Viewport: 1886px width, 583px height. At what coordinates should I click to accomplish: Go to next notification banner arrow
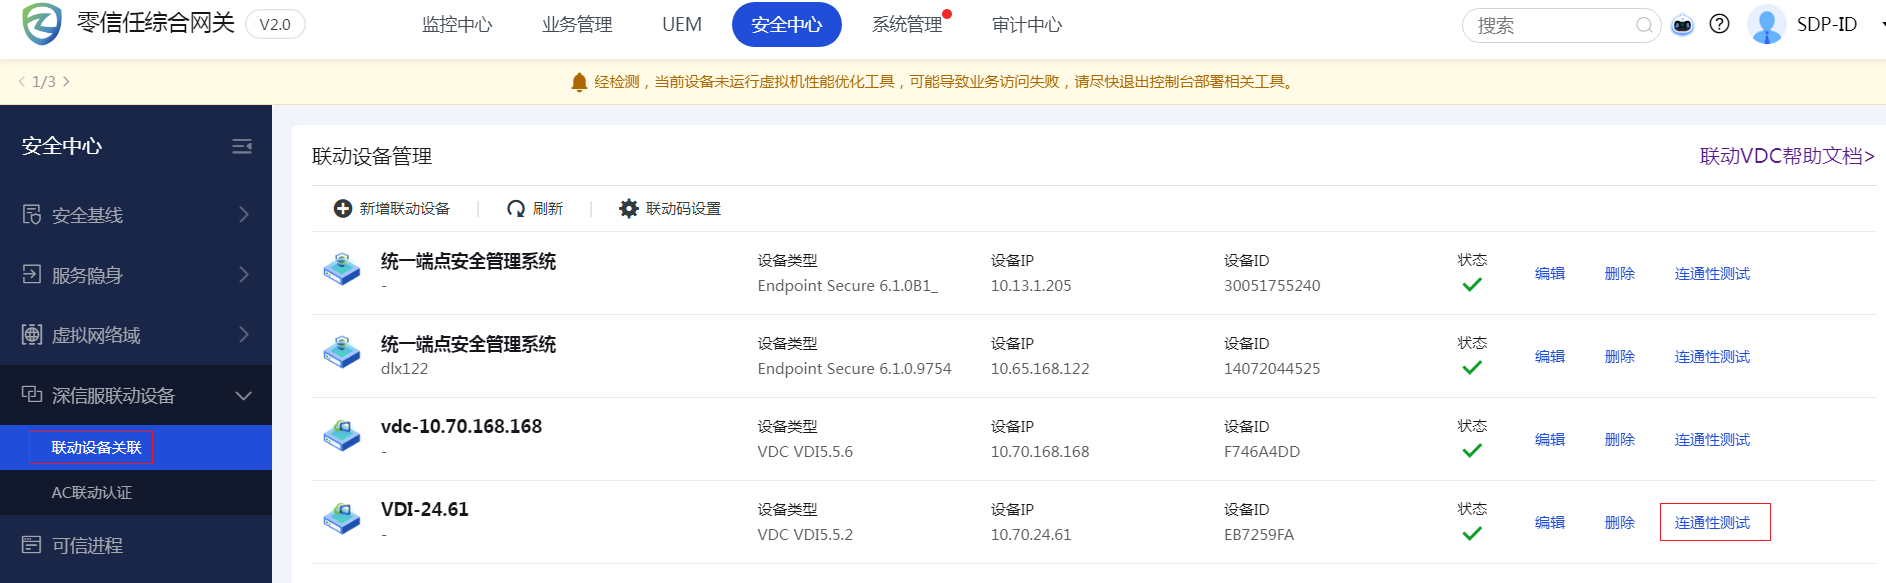click(x=67, y=82)
